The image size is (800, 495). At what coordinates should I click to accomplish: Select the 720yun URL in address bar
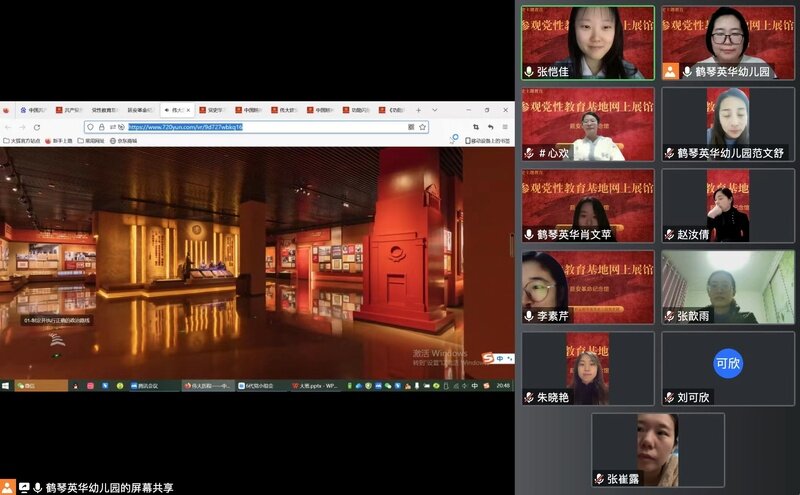[x=185, y=127]
